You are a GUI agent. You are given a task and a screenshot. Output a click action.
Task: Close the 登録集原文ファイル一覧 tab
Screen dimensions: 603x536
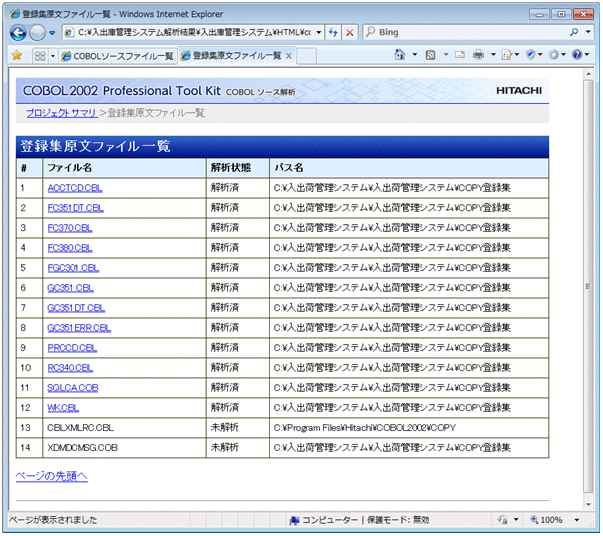click(x=289, y=56)
